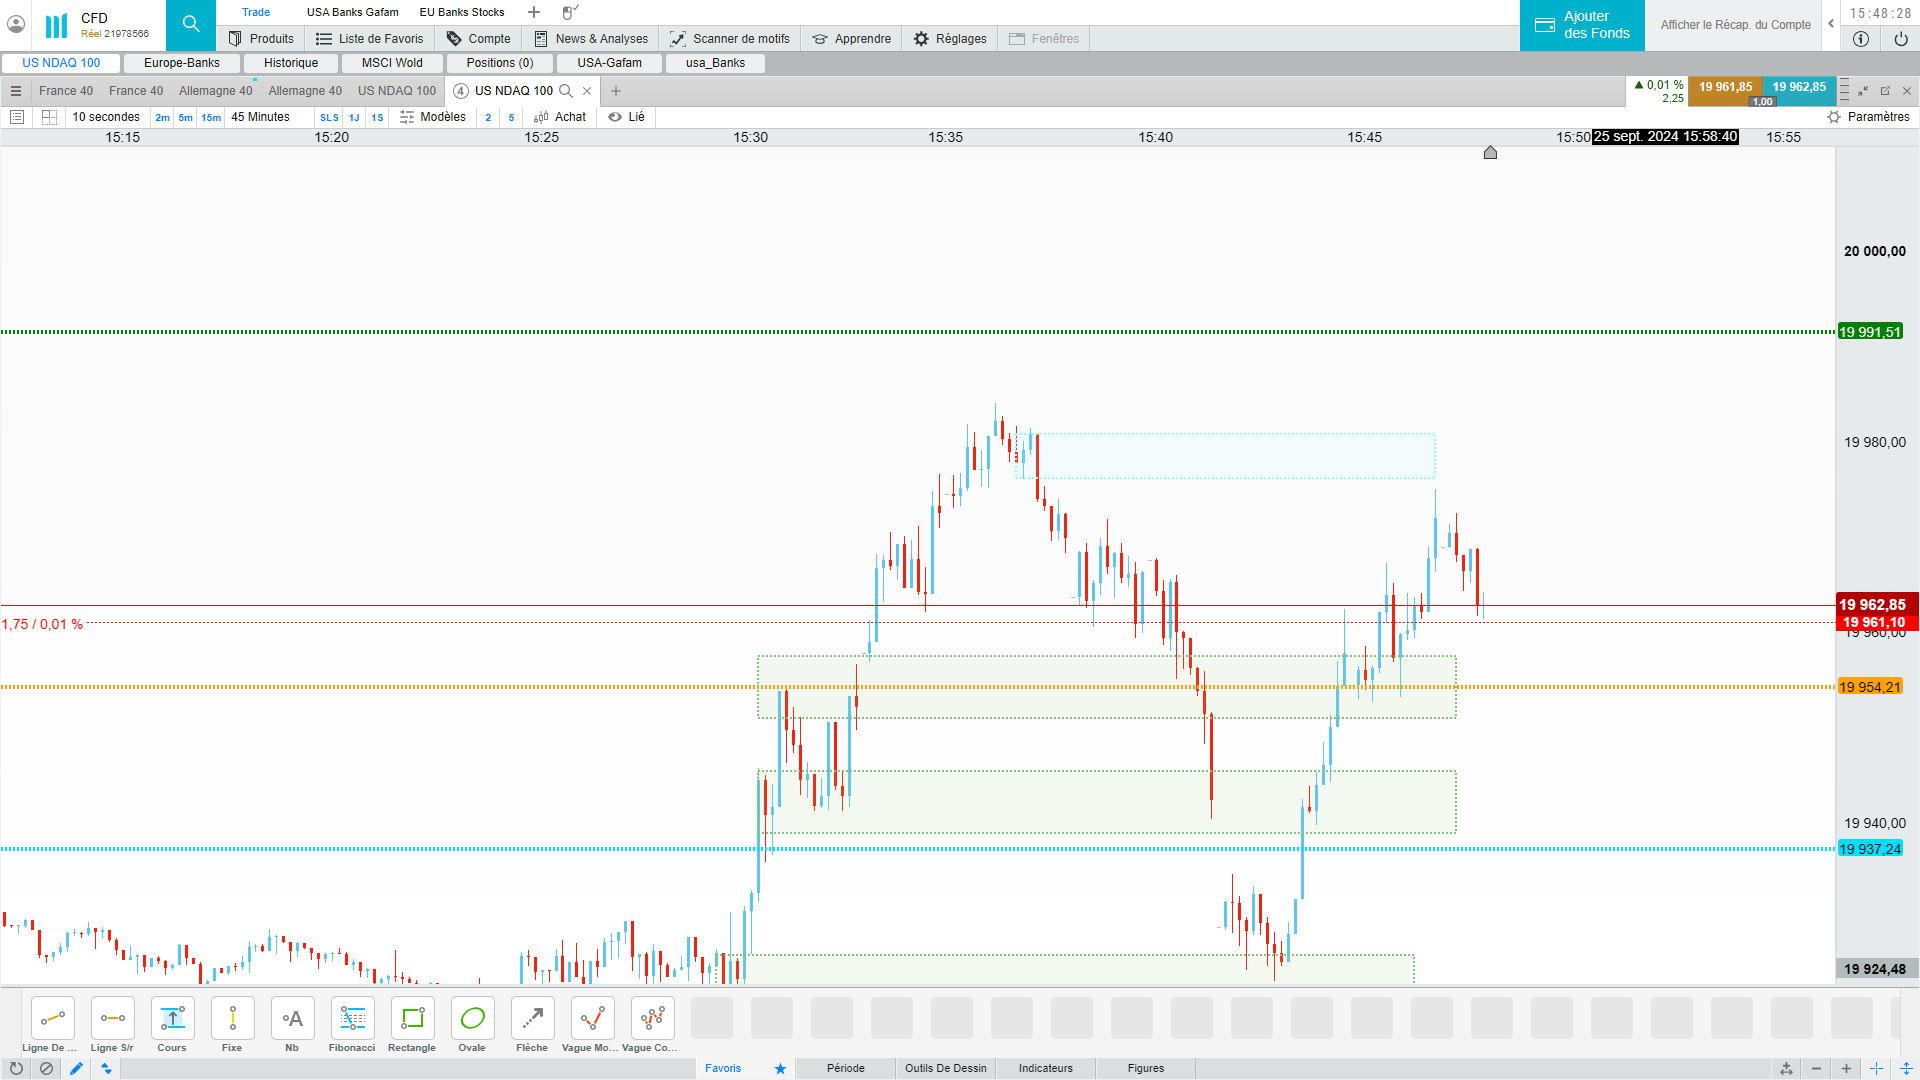Image resolution: width=1920 pixels, height=1080 pixels.
Task: Select the Cours price tool
Action: click(172, 1019)
